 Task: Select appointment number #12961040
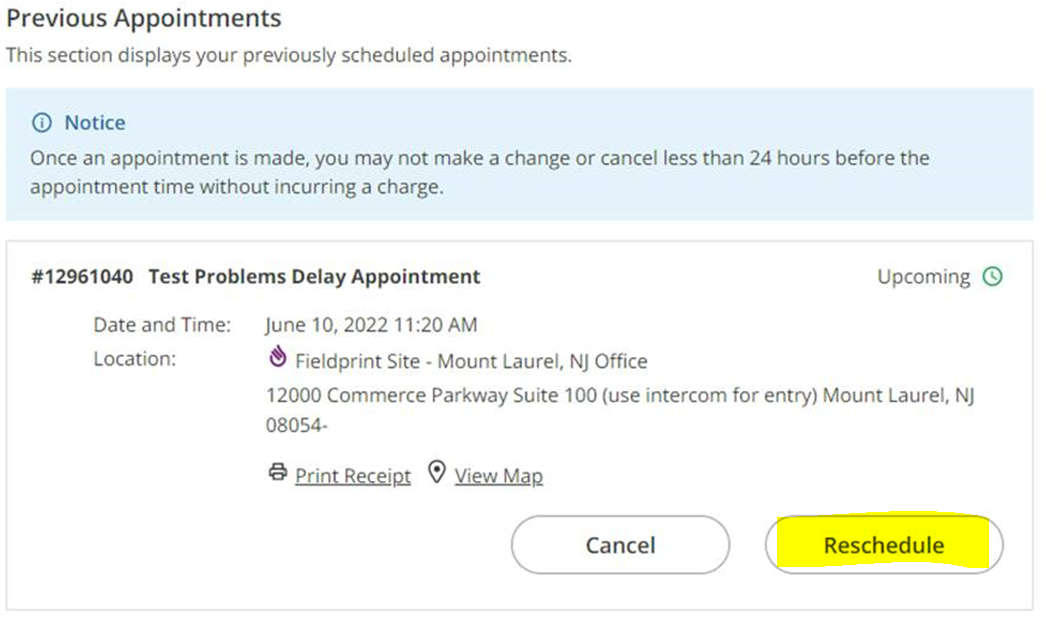82,277
